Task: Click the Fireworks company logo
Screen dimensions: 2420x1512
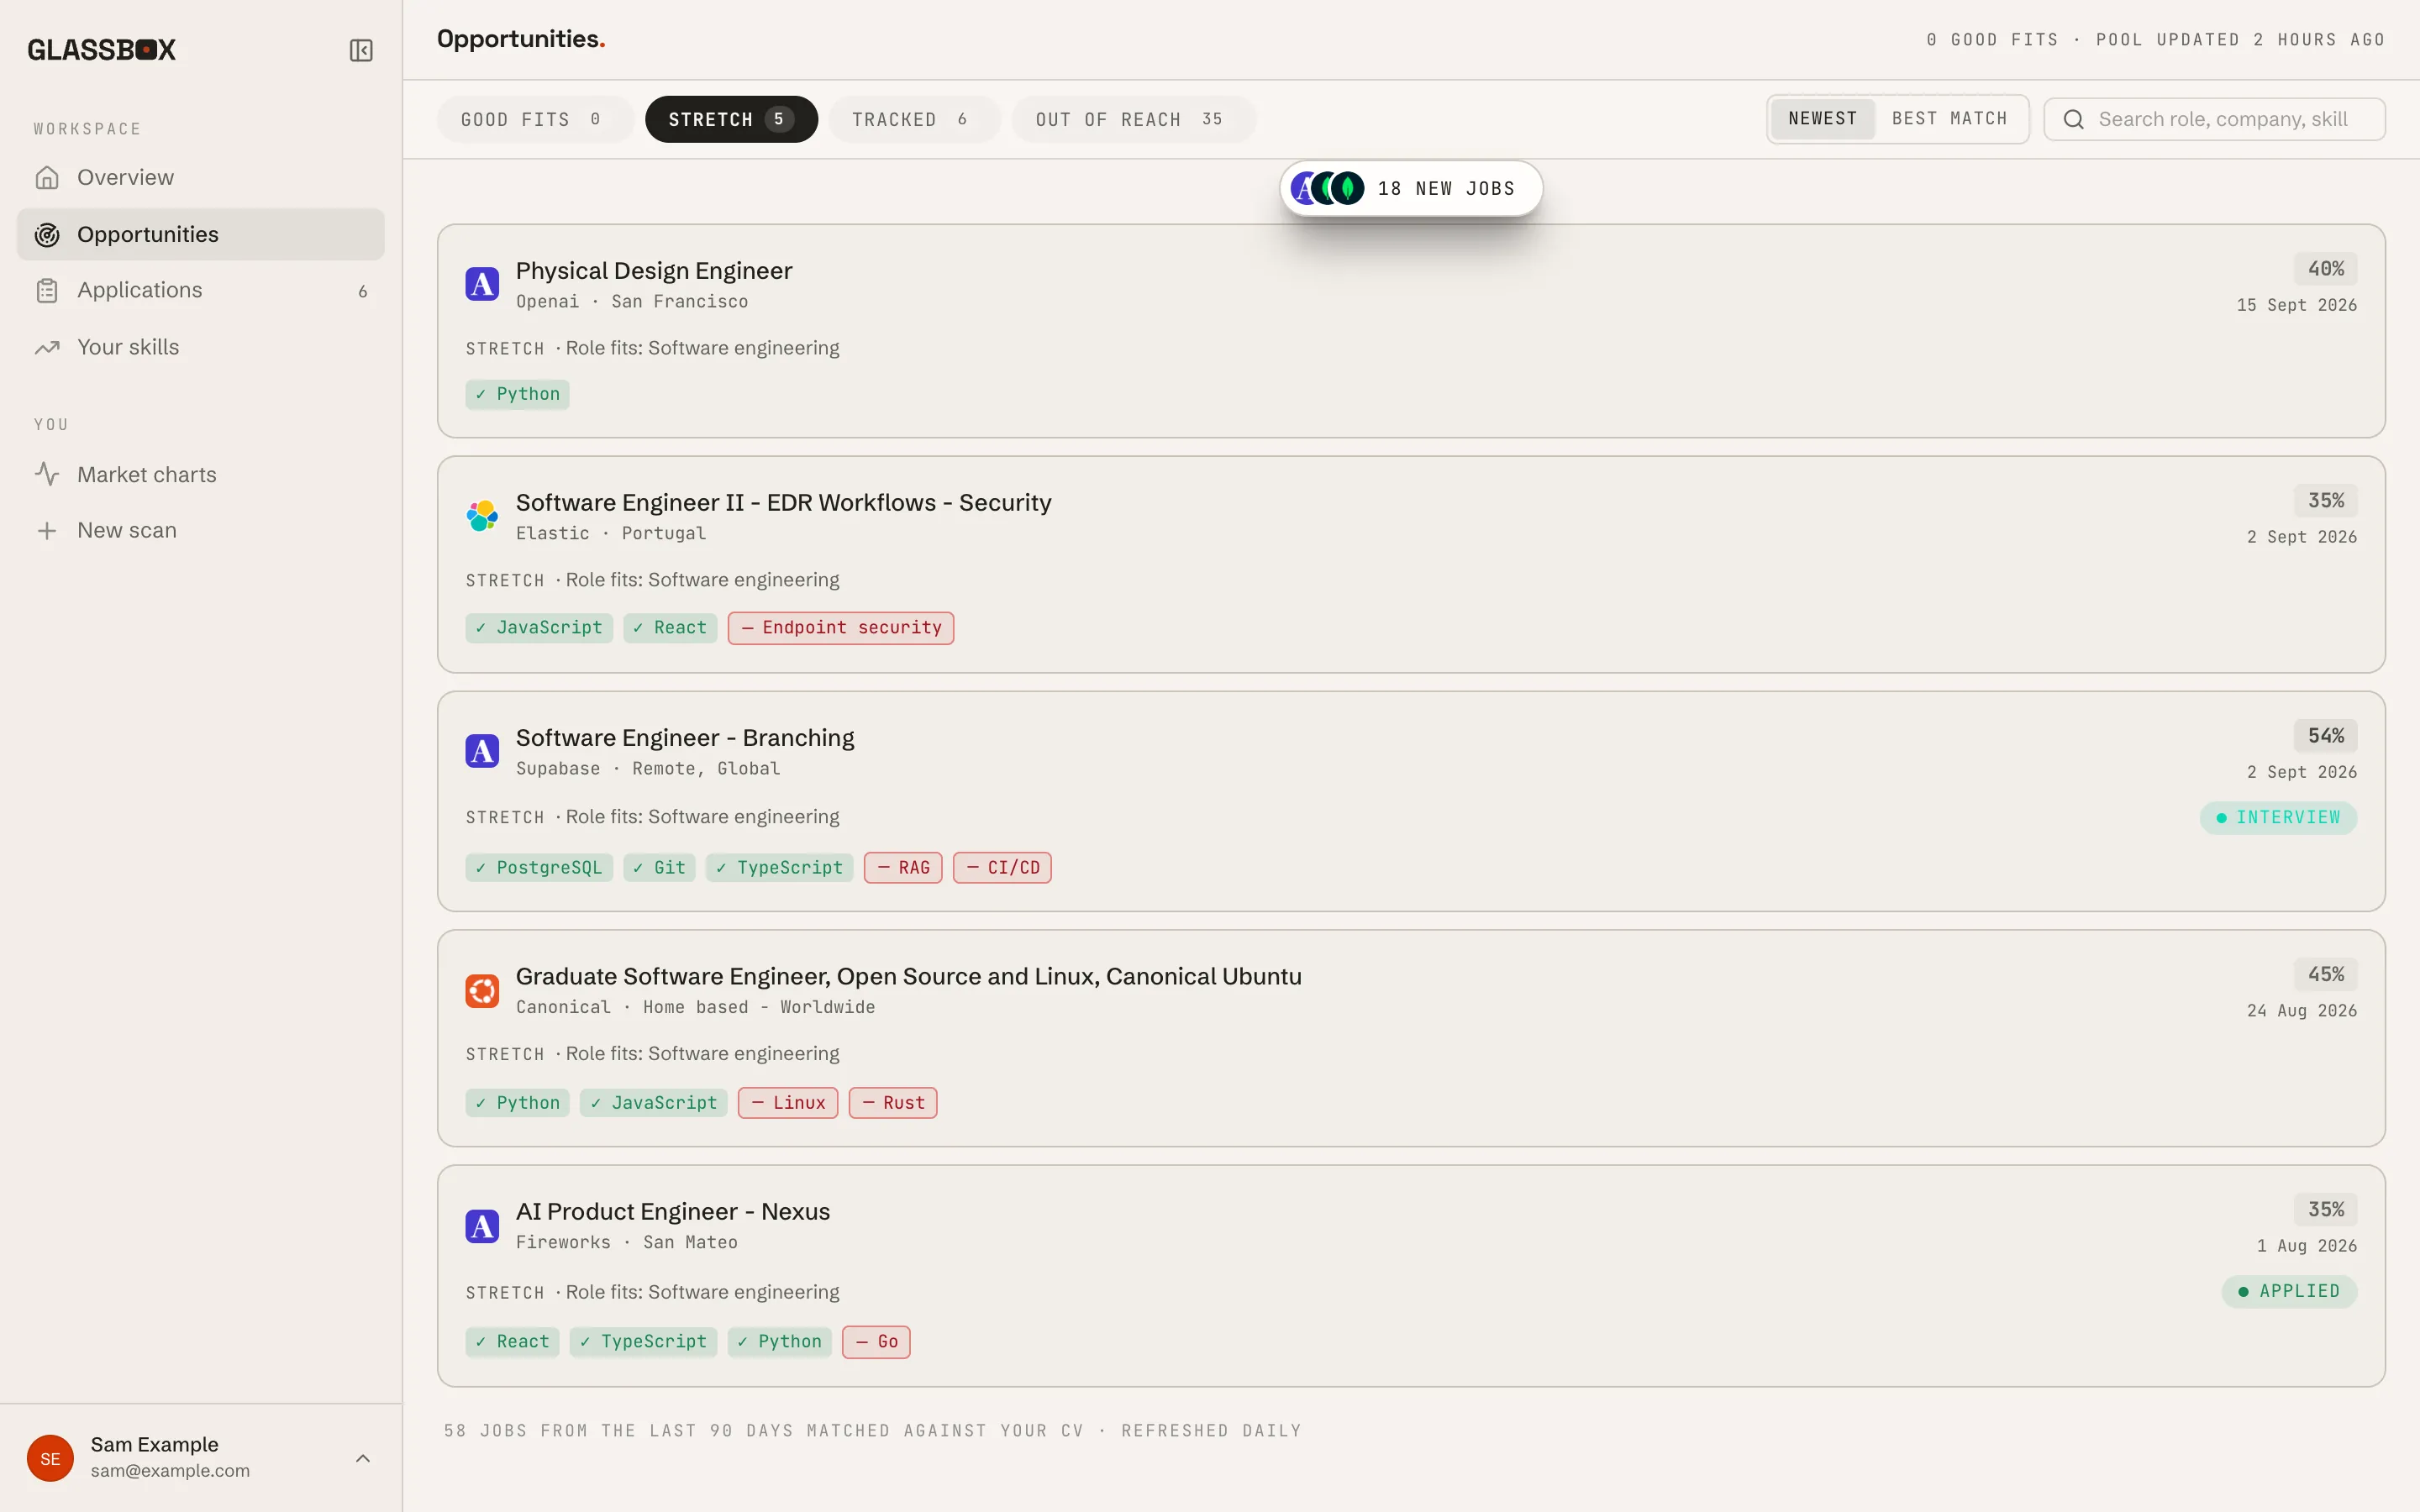Action: pyautogui.click(x=482, y=1225)
